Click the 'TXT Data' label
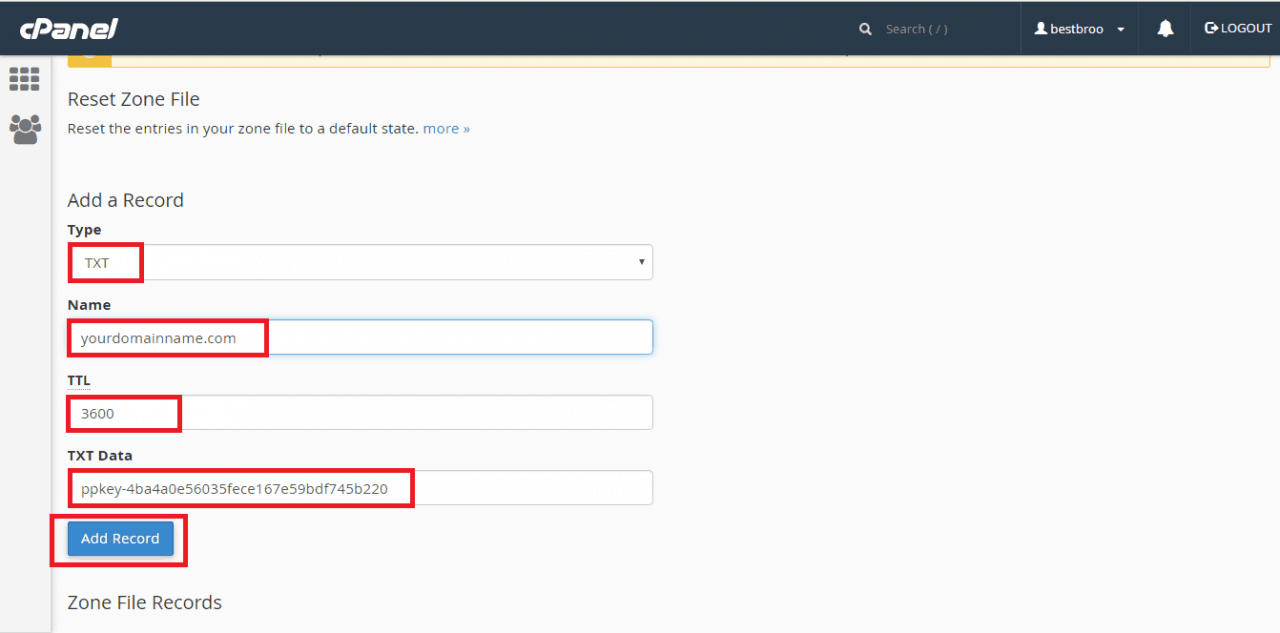Screen dimensions: 1280x633 click(100, 455)
